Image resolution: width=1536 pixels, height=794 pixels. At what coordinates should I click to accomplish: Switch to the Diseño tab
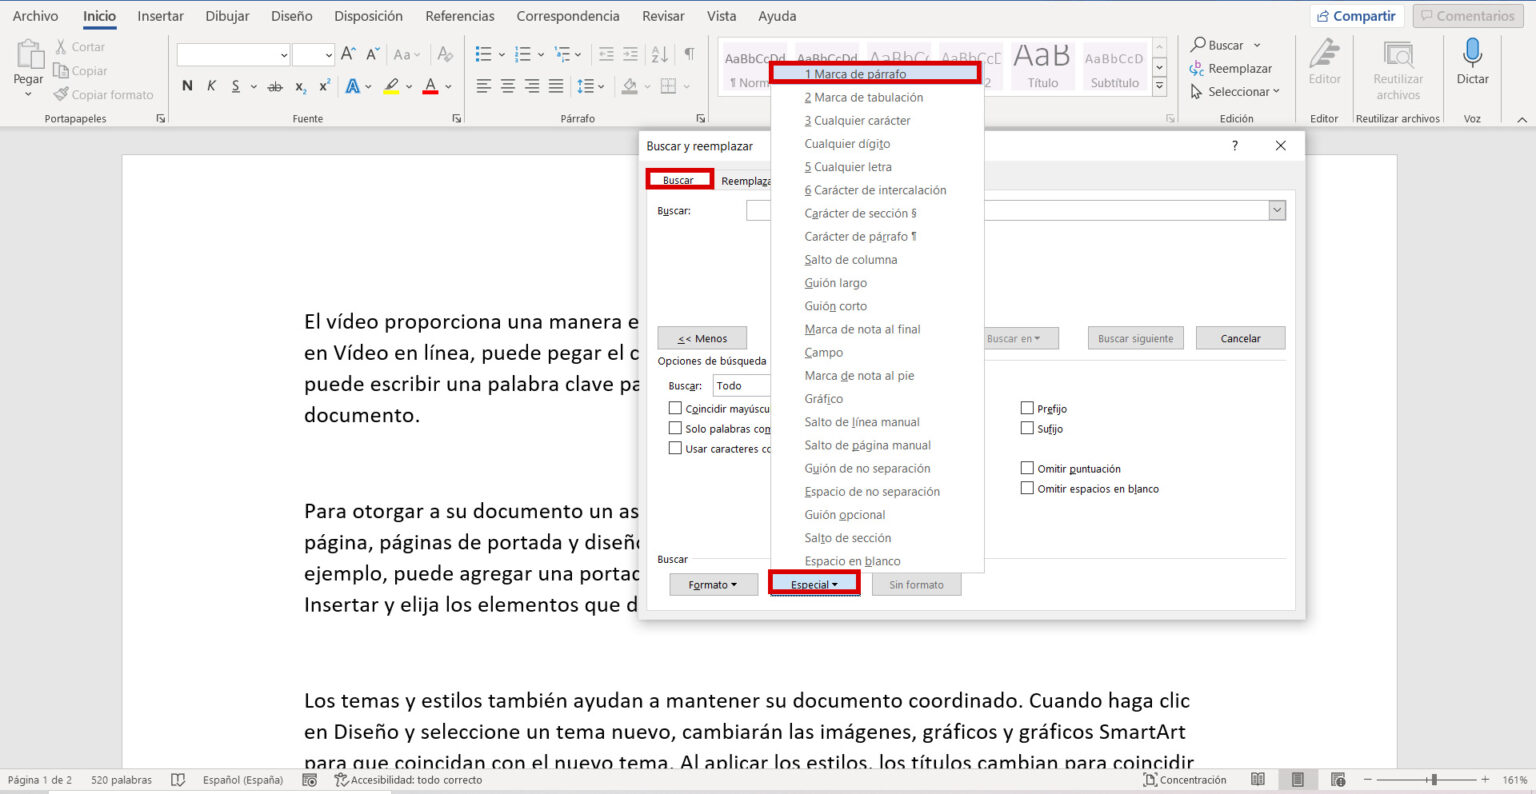click(x=291, y=16)
